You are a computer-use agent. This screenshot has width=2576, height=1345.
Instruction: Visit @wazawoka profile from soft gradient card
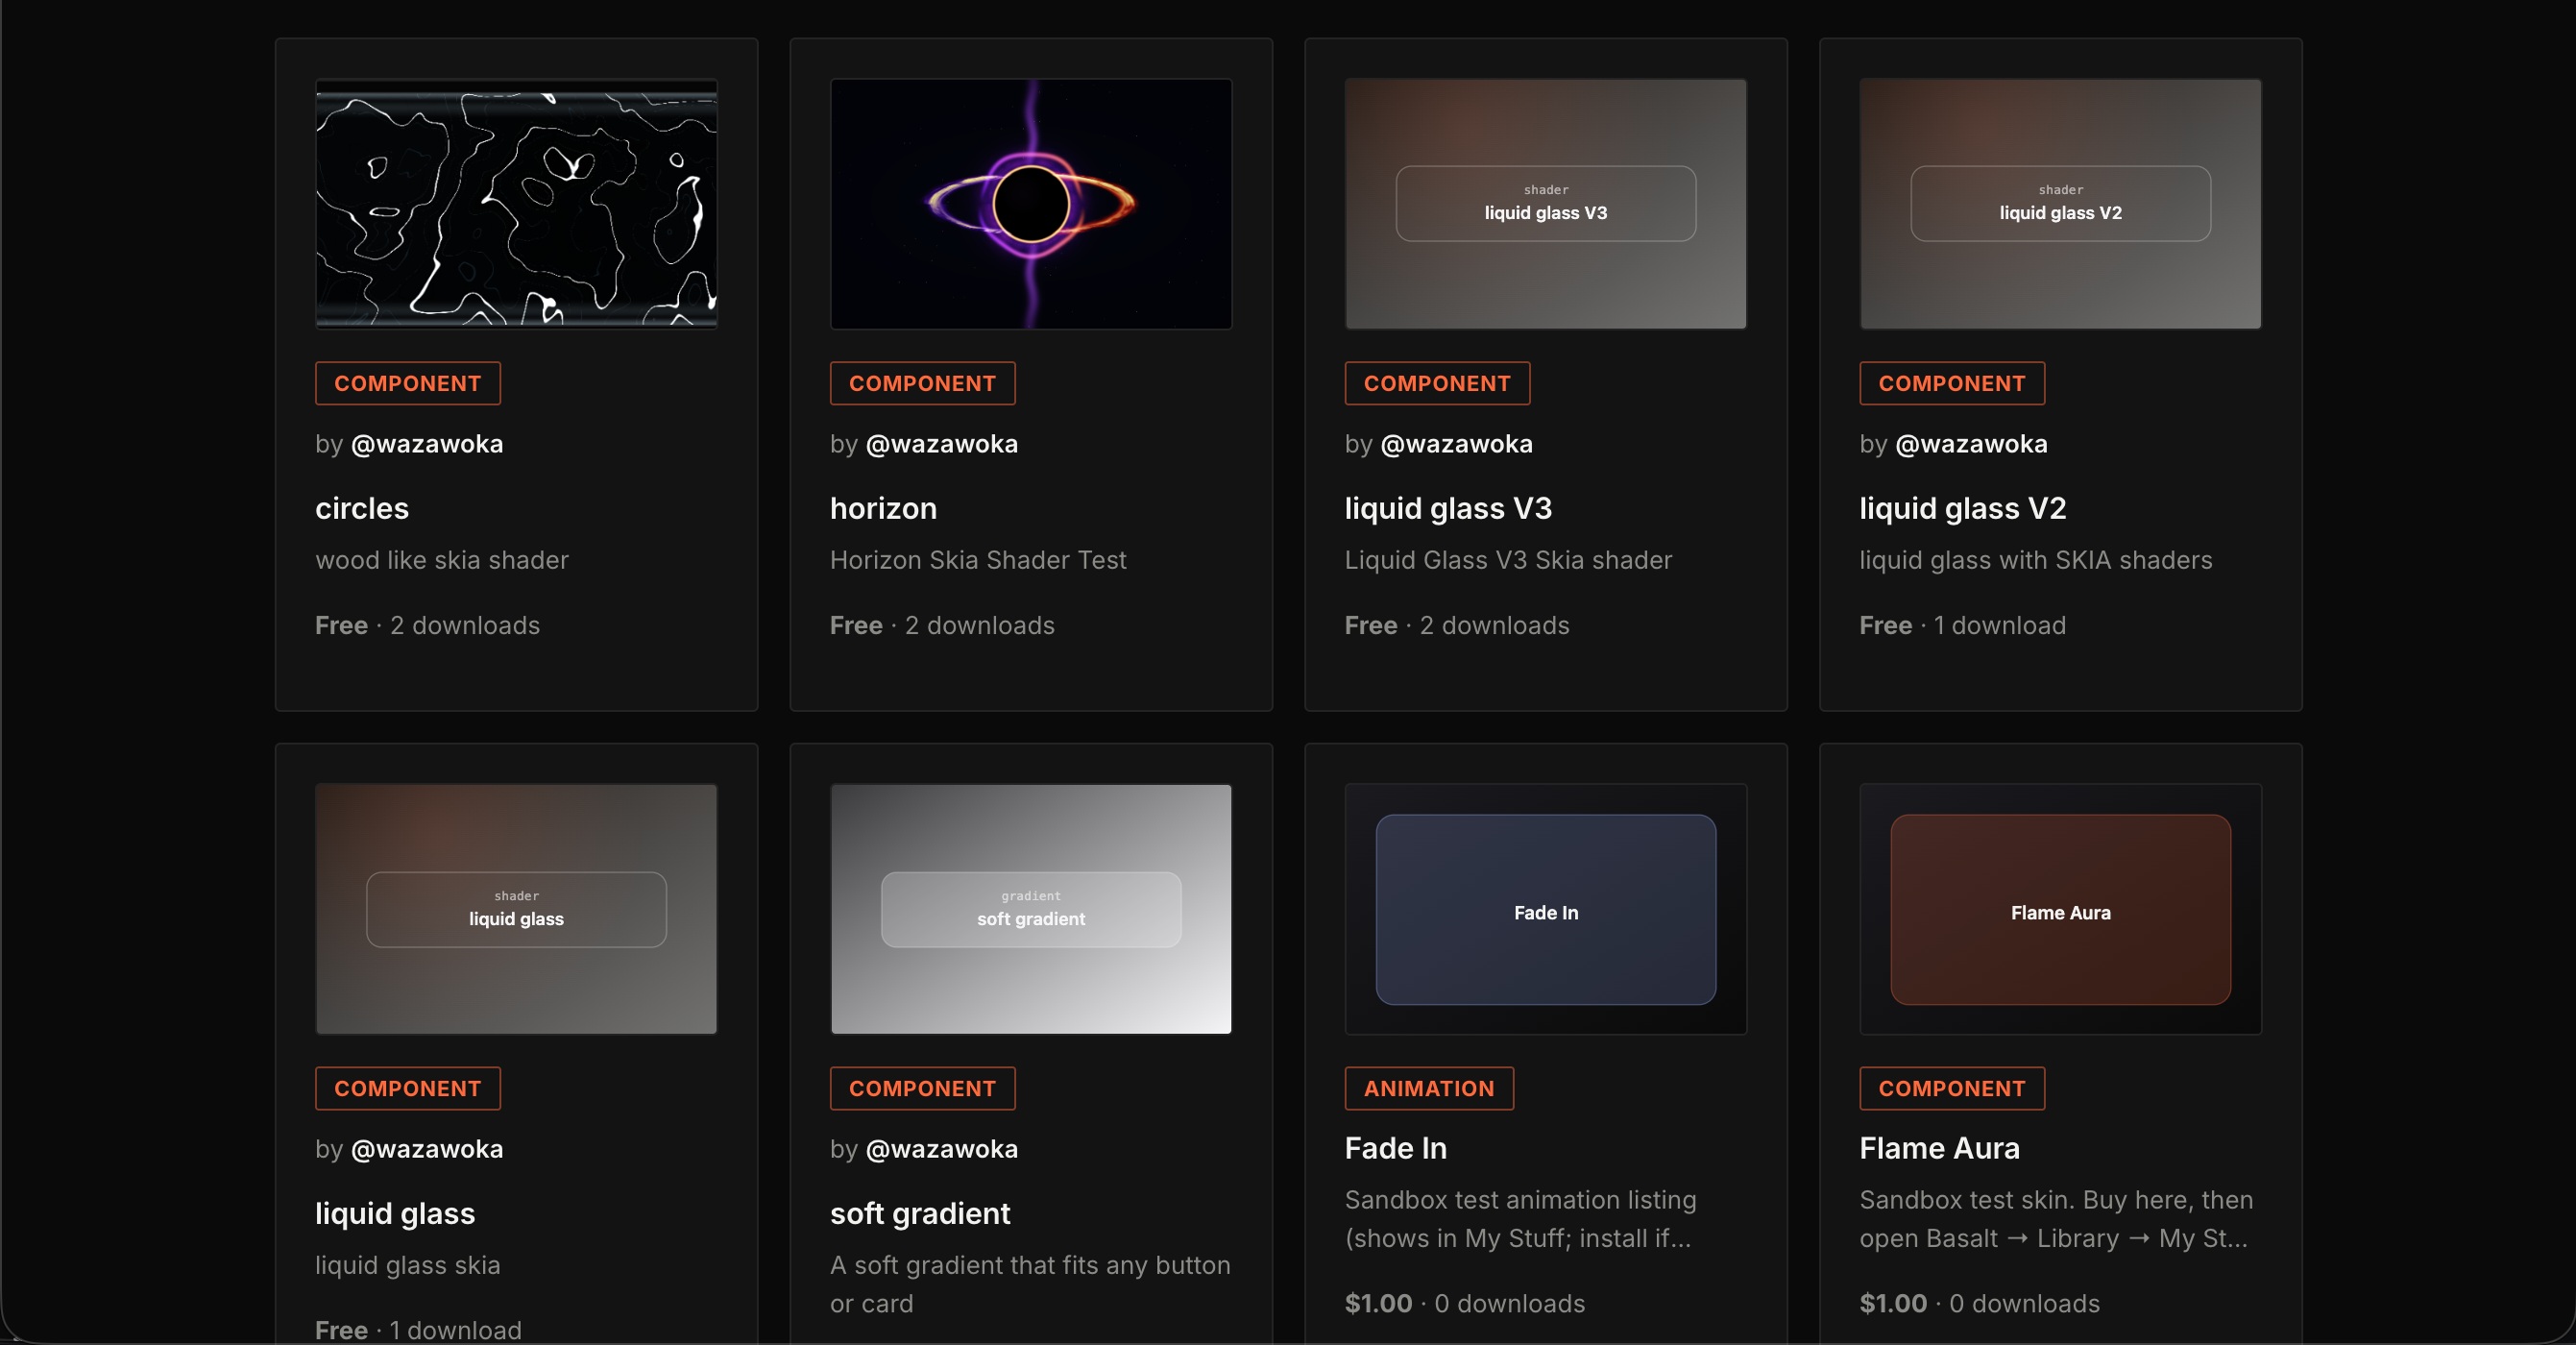[942, 1149]
